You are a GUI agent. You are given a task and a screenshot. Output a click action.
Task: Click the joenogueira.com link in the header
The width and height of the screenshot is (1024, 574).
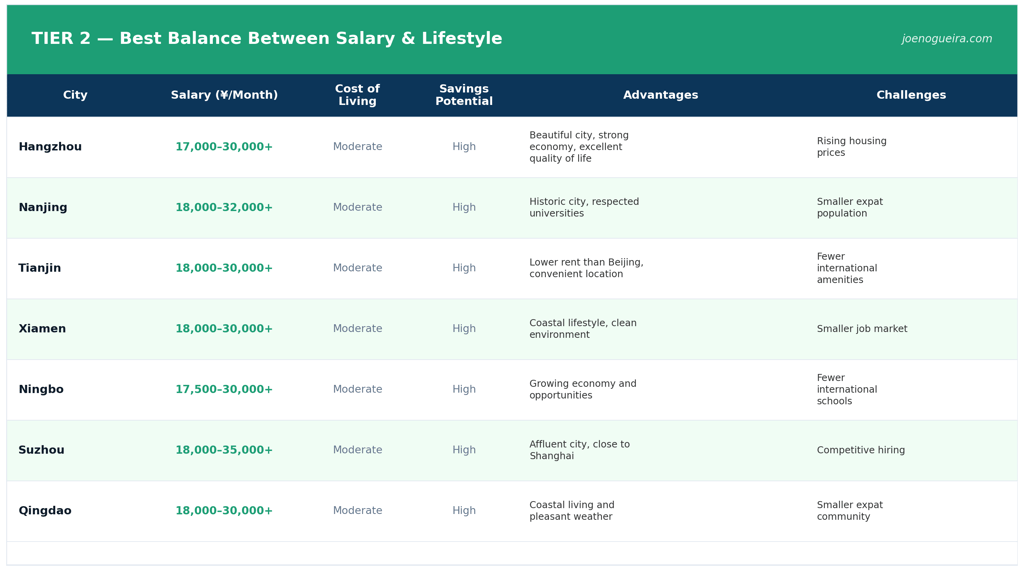946,39
